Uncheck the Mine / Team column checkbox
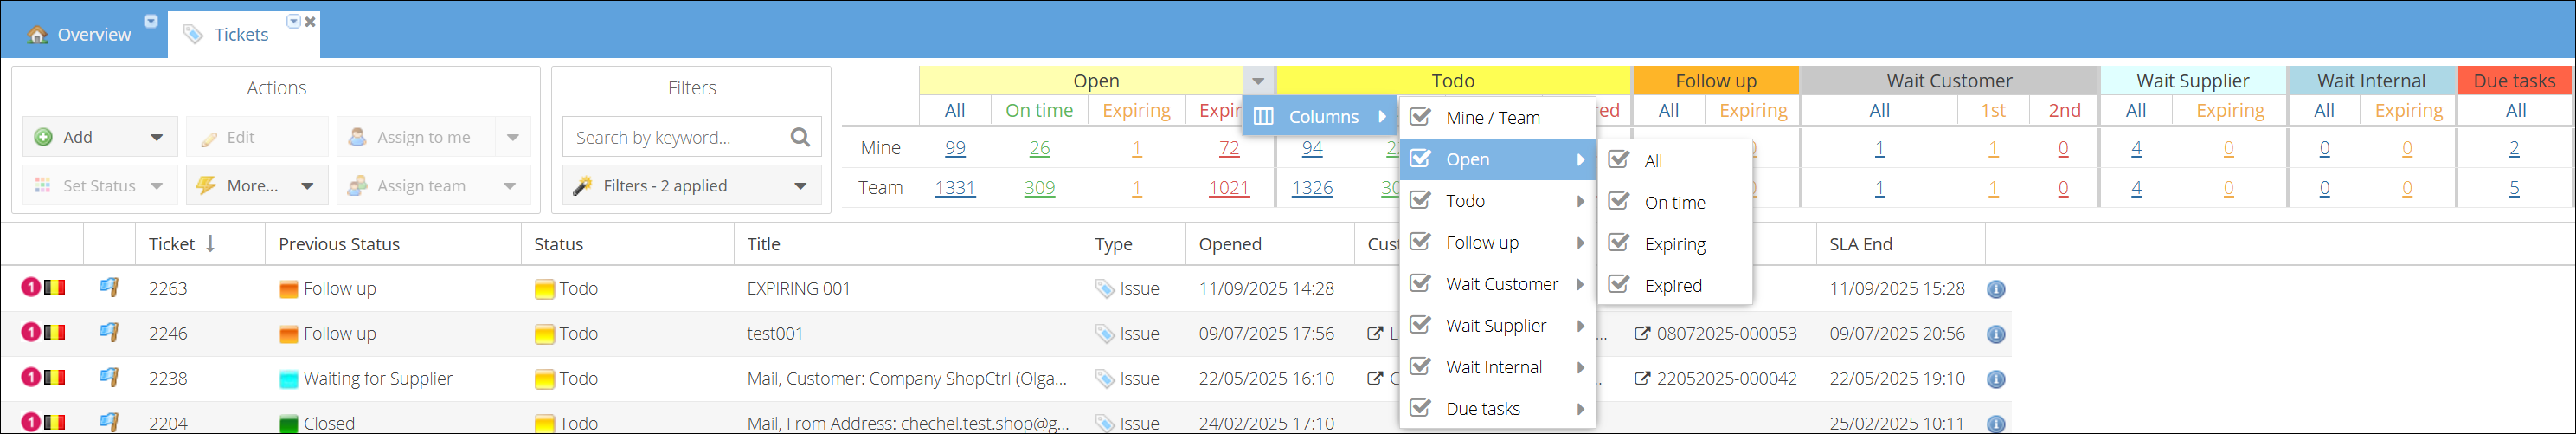 [1420, 117]
